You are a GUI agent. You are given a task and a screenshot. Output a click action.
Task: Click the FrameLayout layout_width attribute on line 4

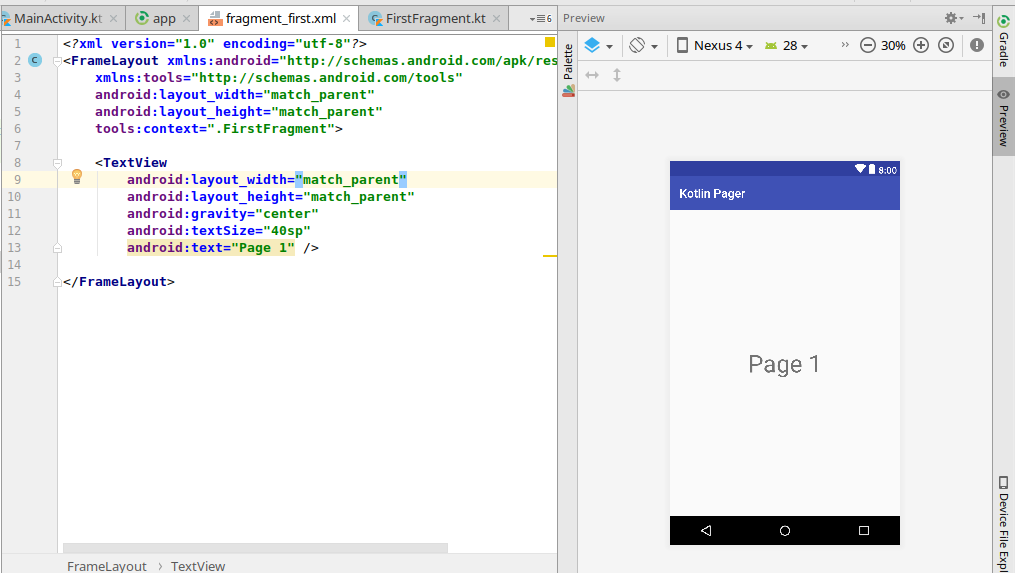click(235, 95)
